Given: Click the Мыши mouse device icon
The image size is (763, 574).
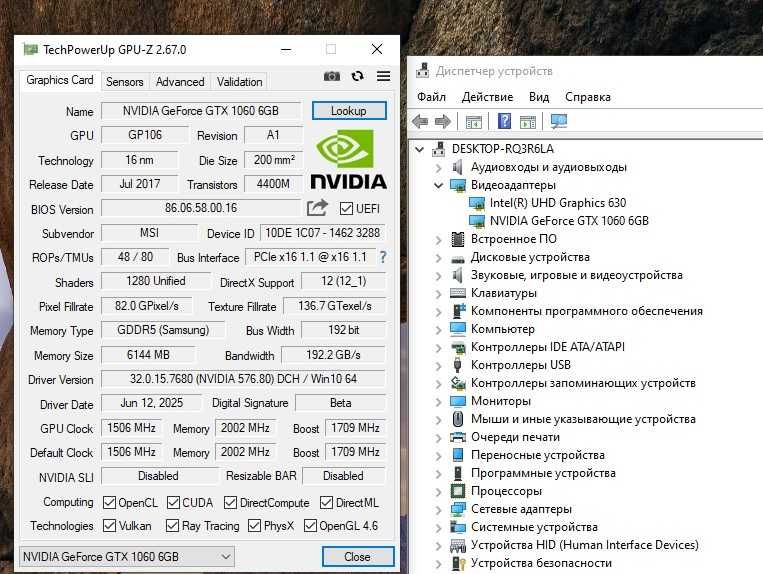Looking at the screenshot, I should (457, 419).
